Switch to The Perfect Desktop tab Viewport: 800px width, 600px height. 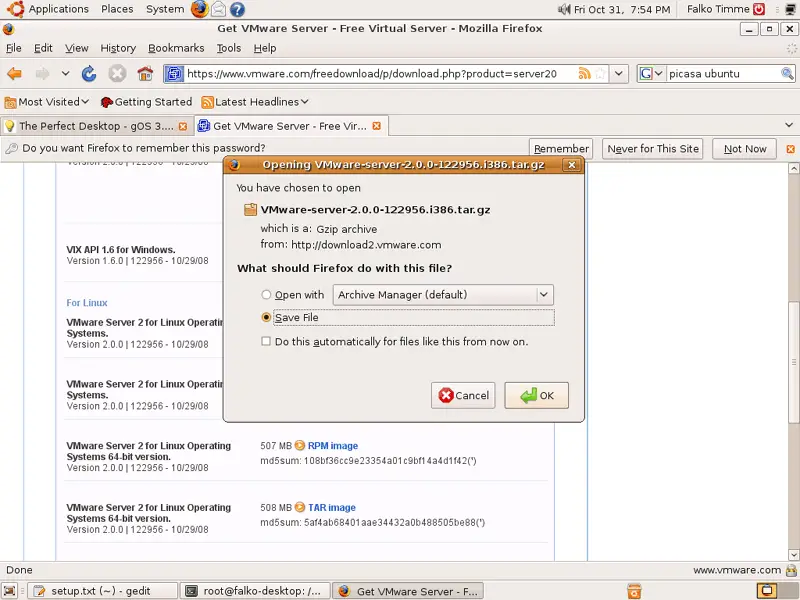(96, 126)
